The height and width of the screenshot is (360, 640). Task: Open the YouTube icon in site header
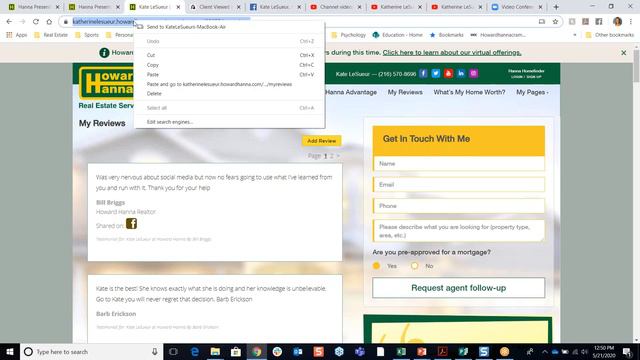pyautogui.click(x=448, y=73)
